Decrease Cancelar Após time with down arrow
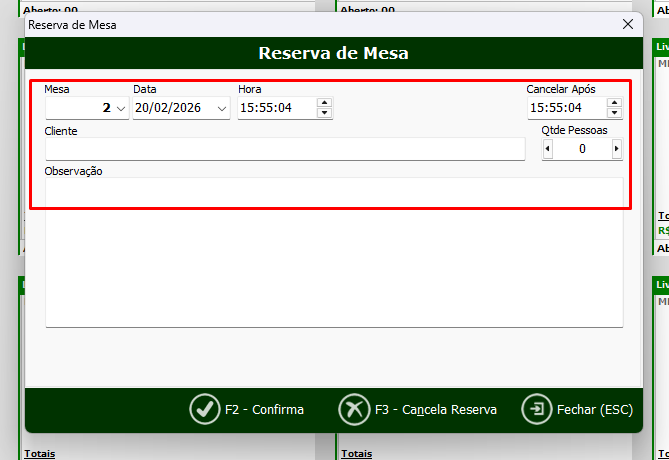Screen dimensions: 669x460 (614, 113)
